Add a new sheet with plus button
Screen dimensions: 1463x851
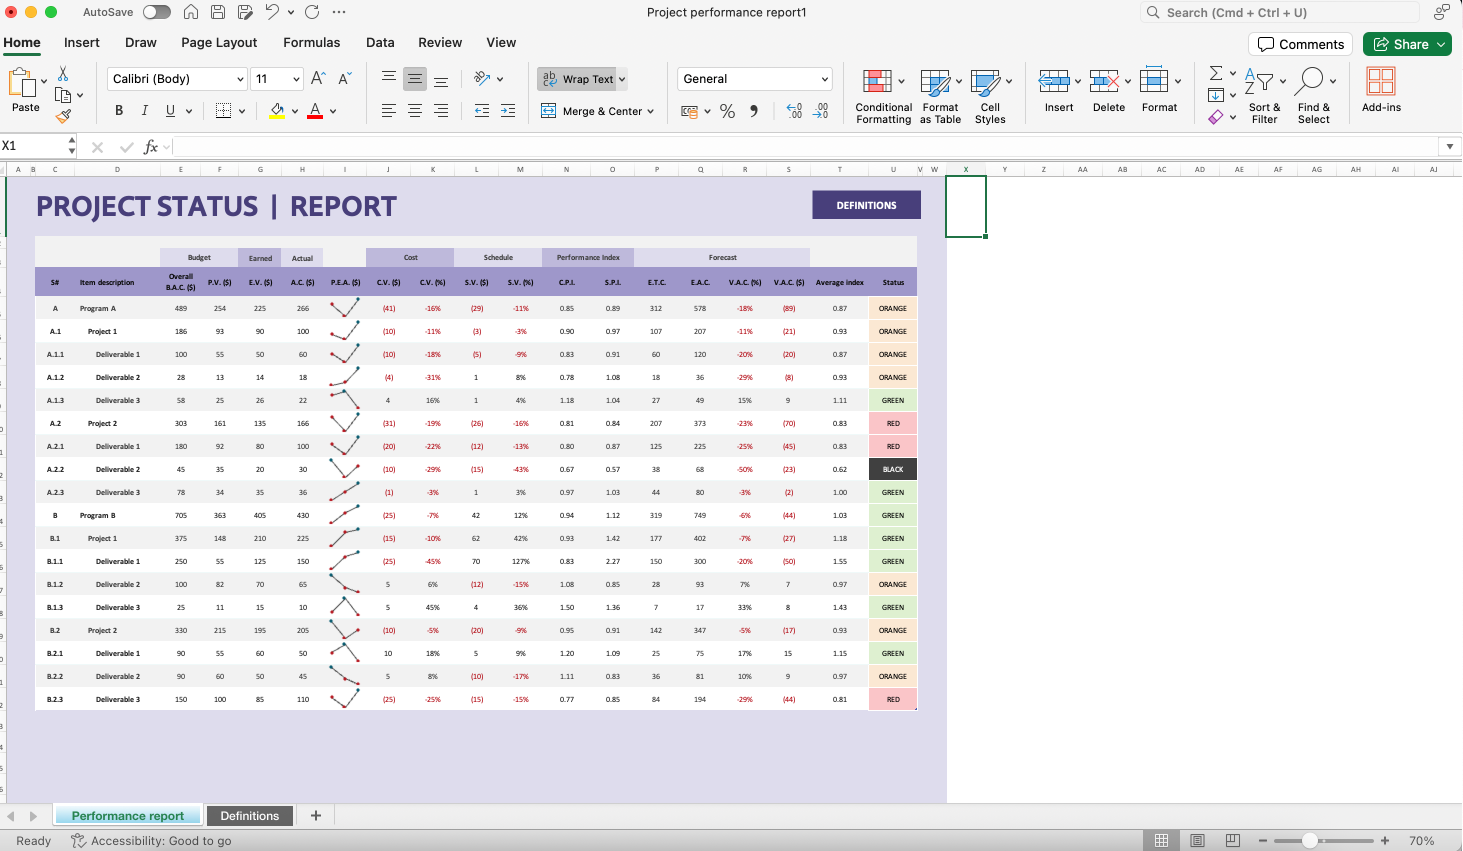pyautogui.click(x=316, y=816)
